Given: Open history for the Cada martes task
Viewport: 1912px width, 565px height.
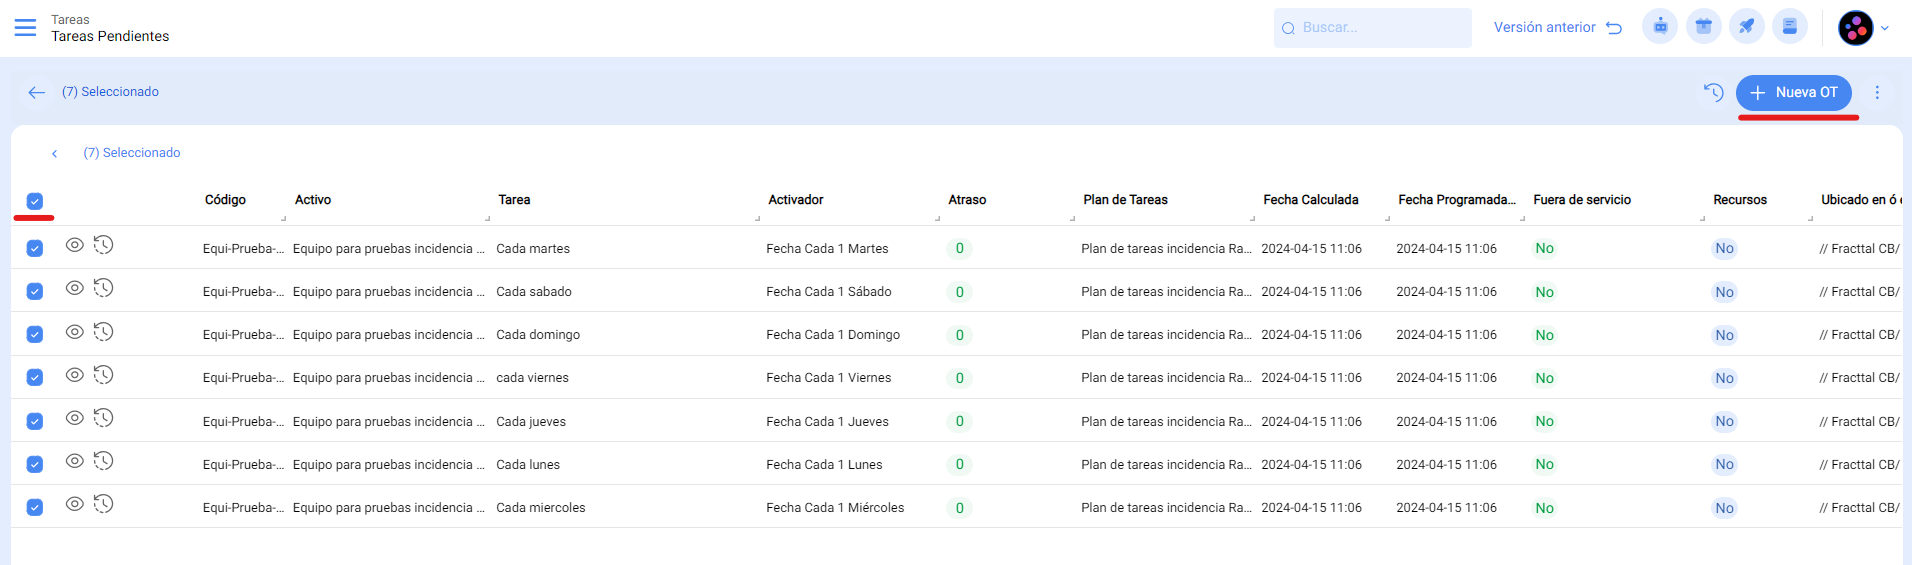Looking at the screenshot, I should coord(104,245).
